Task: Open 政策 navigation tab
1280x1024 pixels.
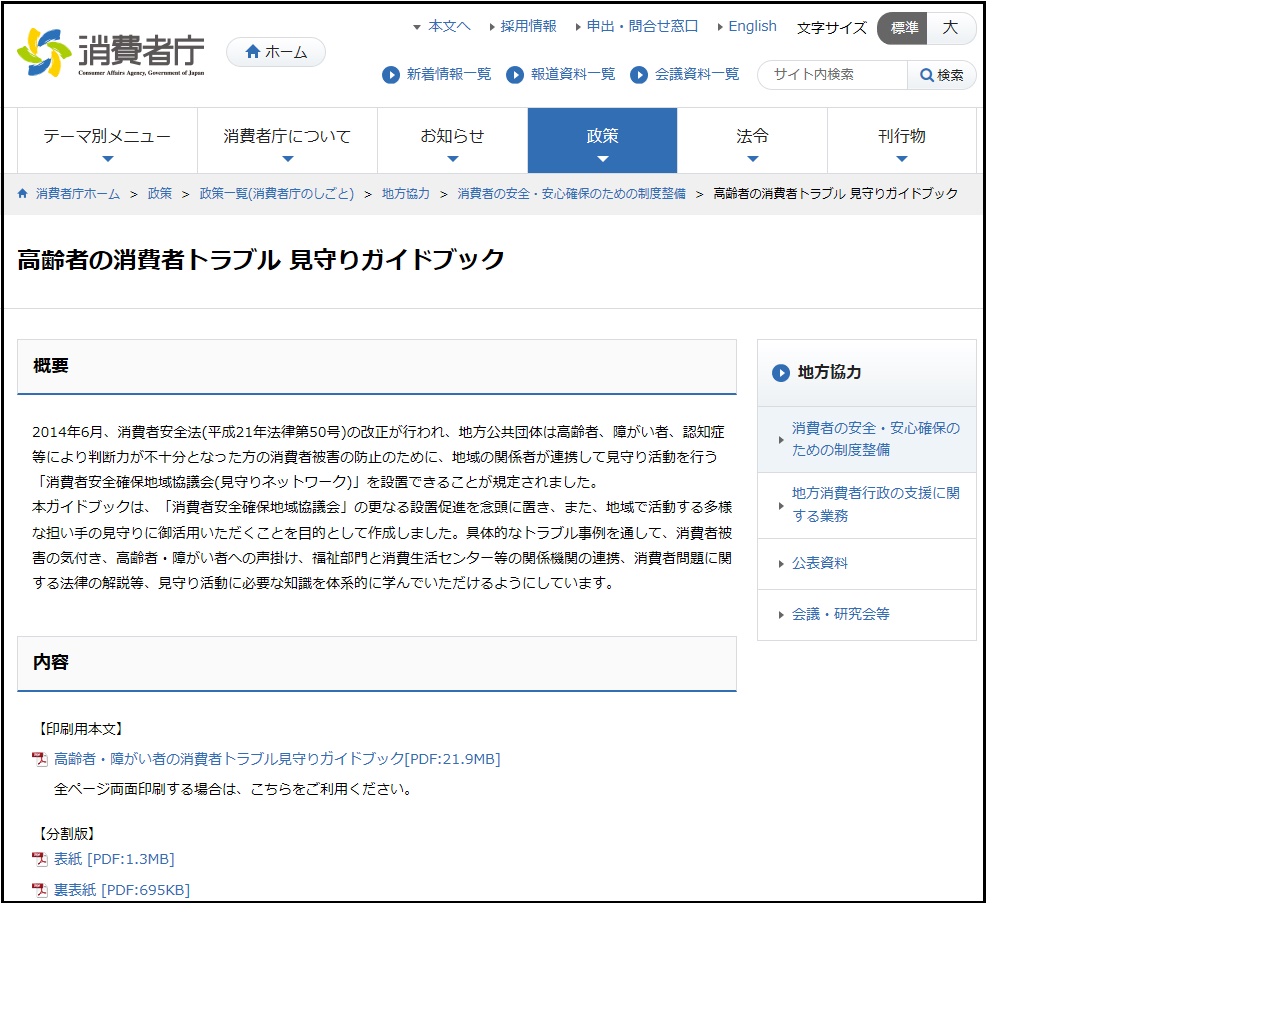Action: [x=602, y=141]
